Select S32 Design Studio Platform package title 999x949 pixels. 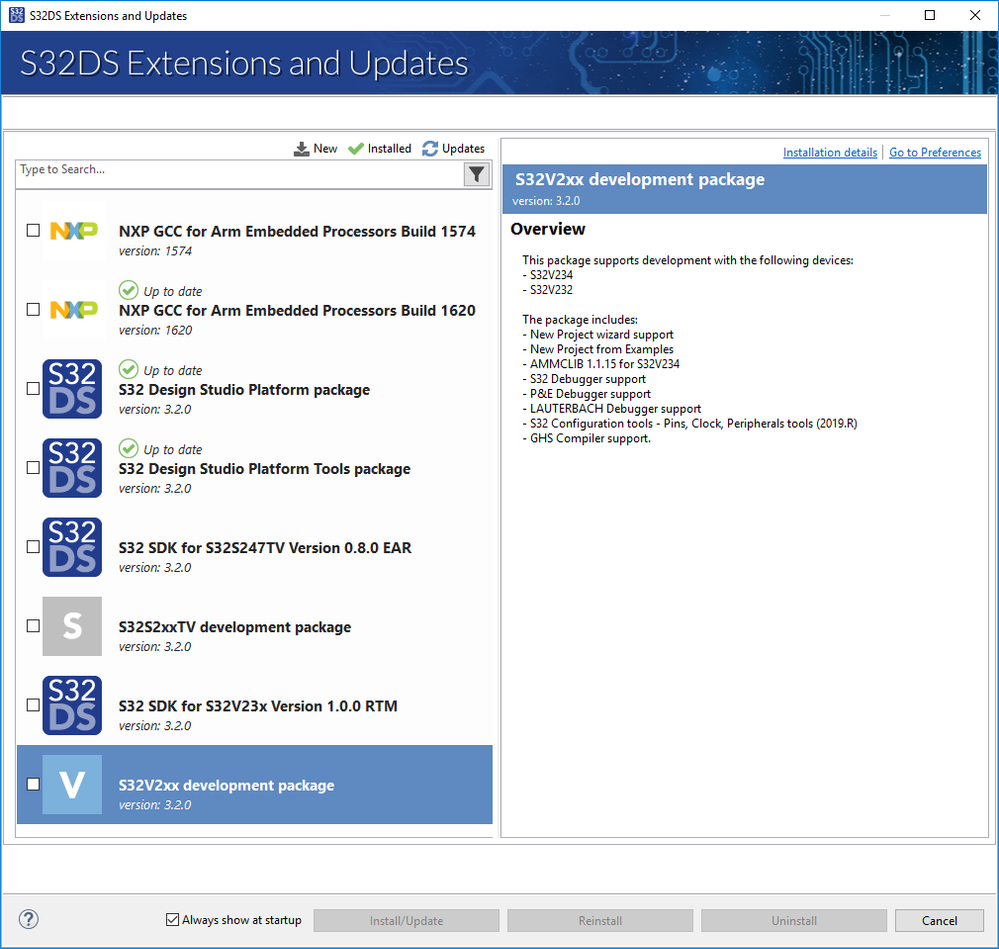click(x=244, y=390)
